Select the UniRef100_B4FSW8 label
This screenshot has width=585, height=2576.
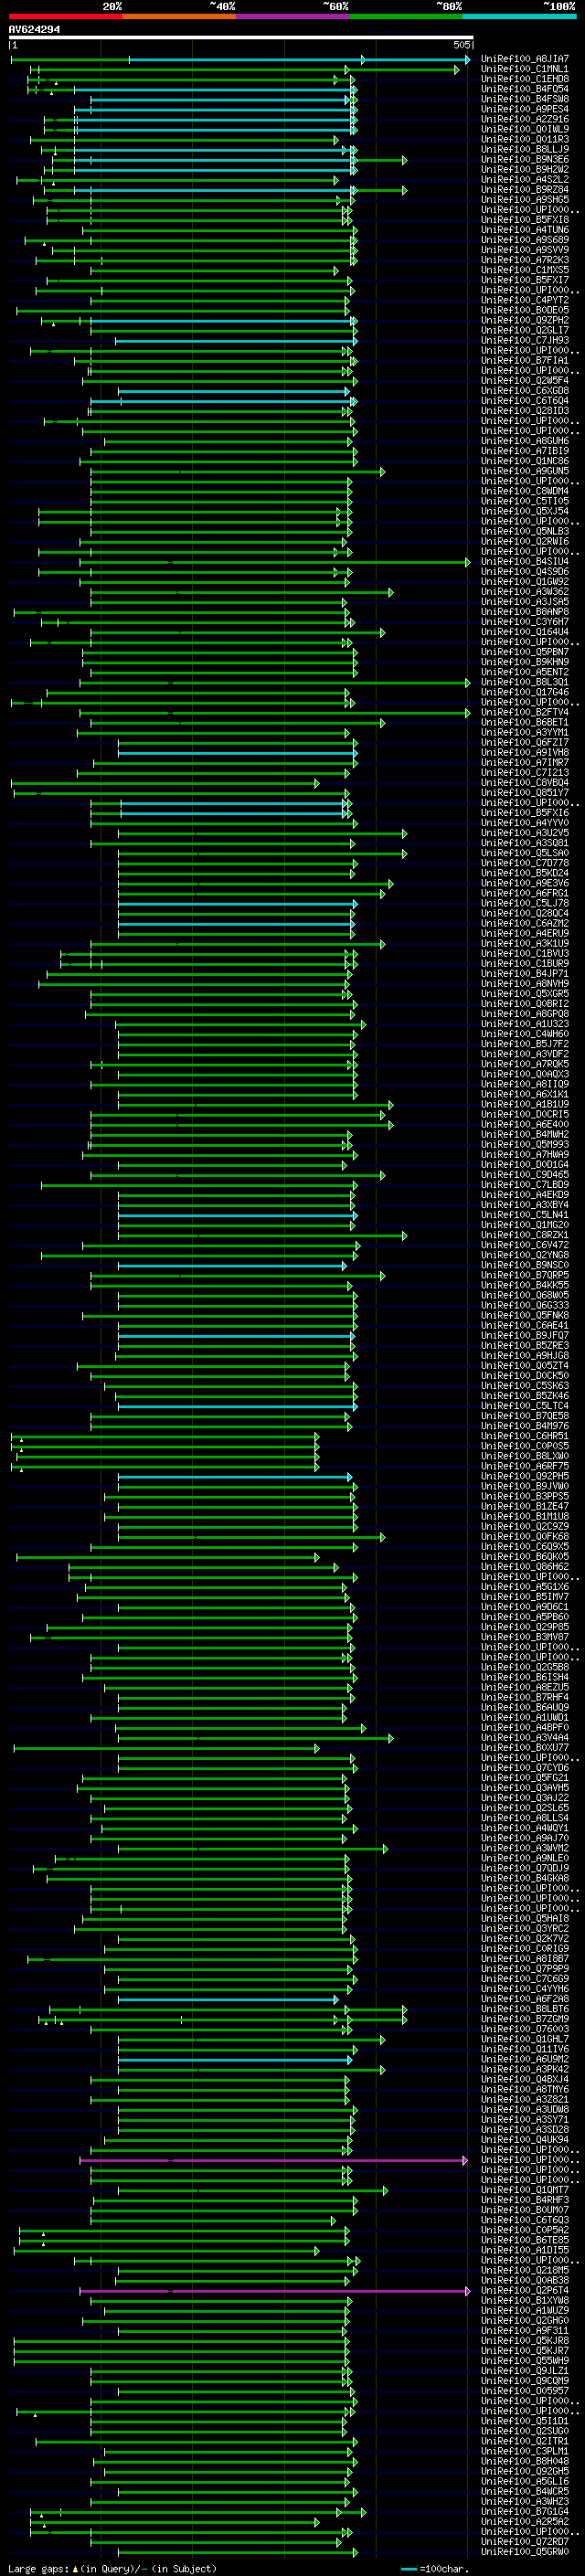(525, 99)
